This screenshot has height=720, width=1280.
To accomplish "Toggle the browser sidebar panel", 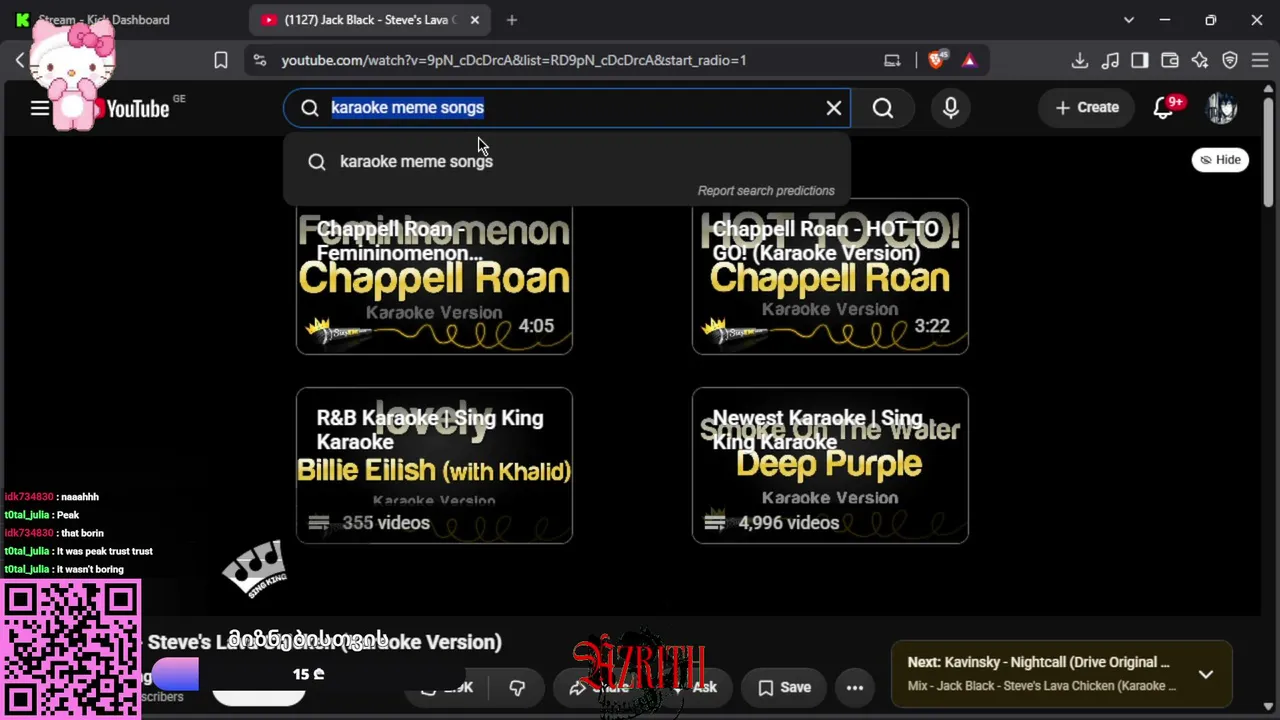I will (1140, 60).
